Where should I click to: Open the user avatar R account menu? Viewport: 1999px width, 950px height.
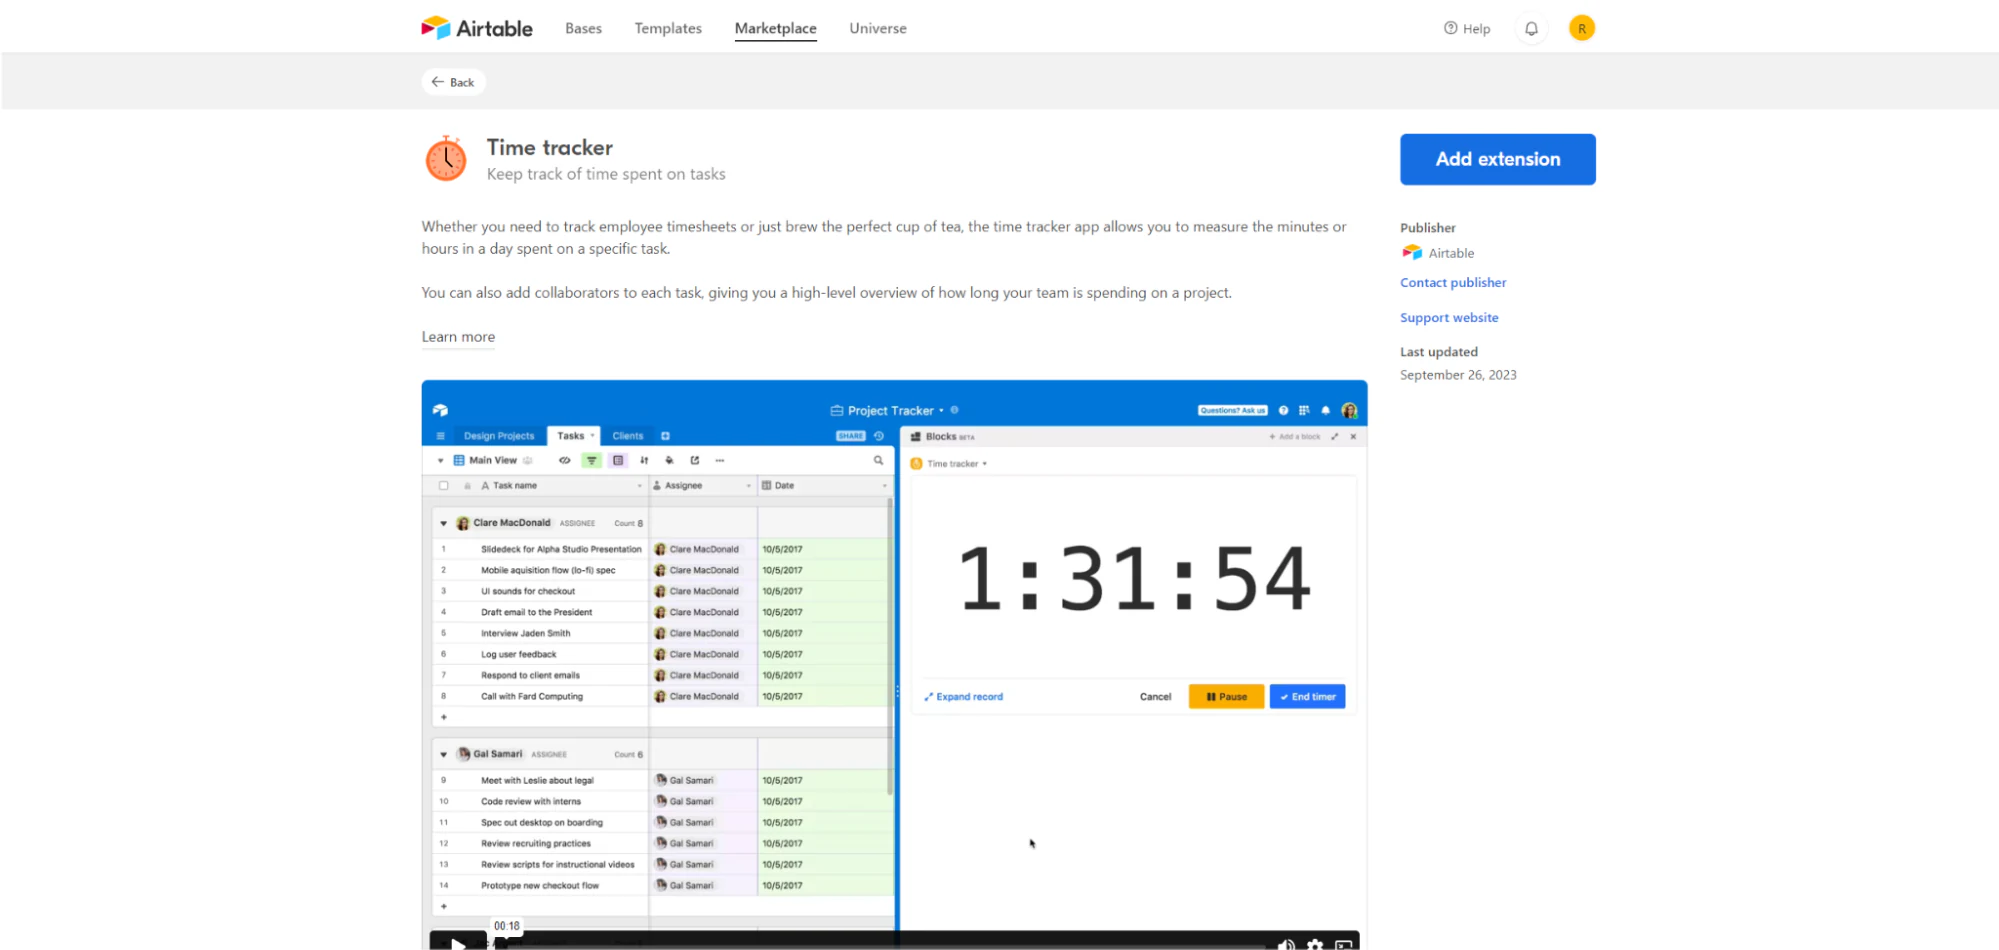tap(1581, 29)
